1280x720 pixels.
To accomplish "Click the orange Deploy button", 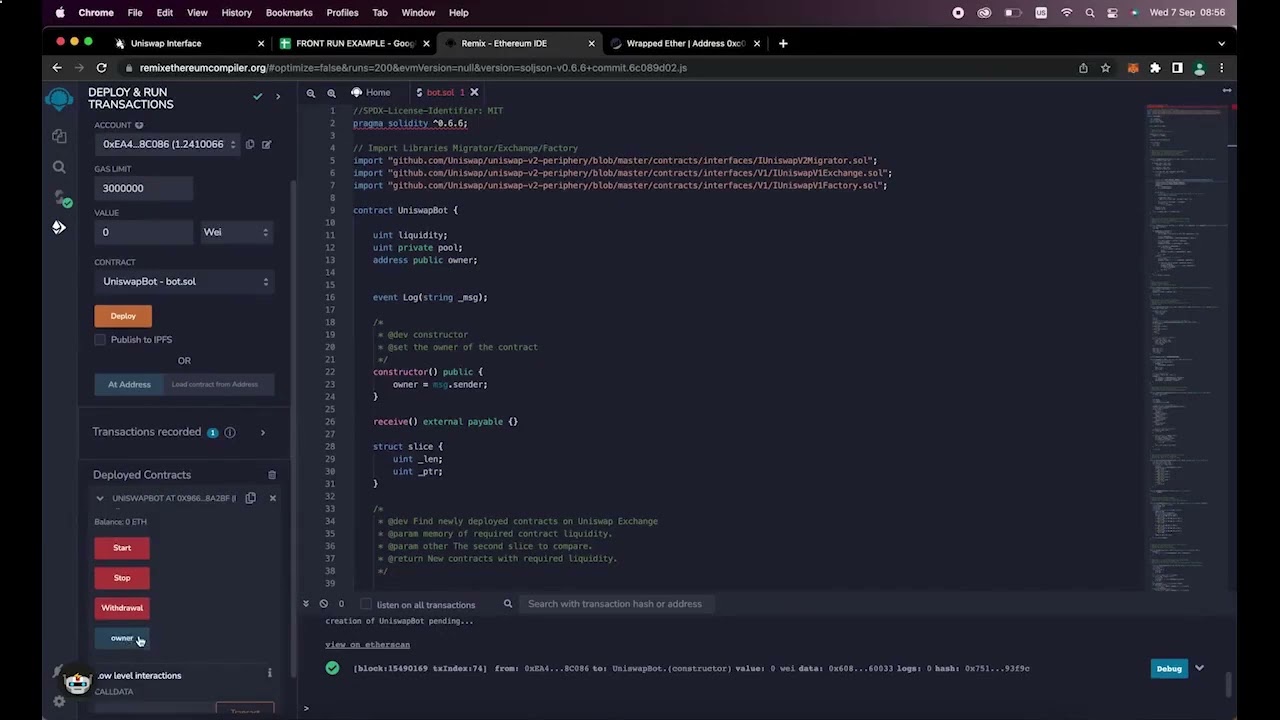I will 123,316.
